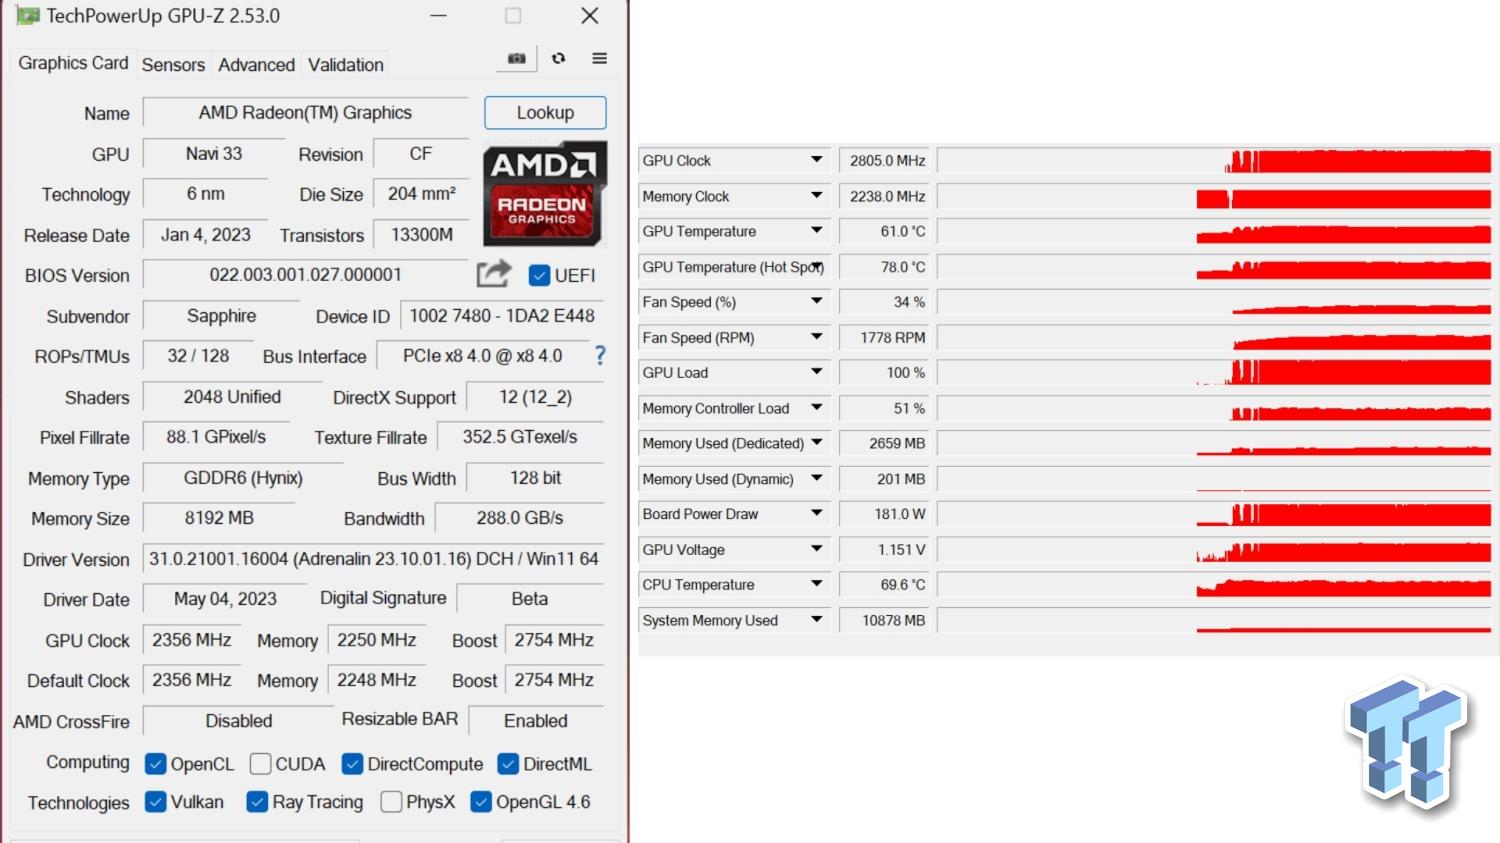Toggle the UEFI checkbox

pos(539,276)
